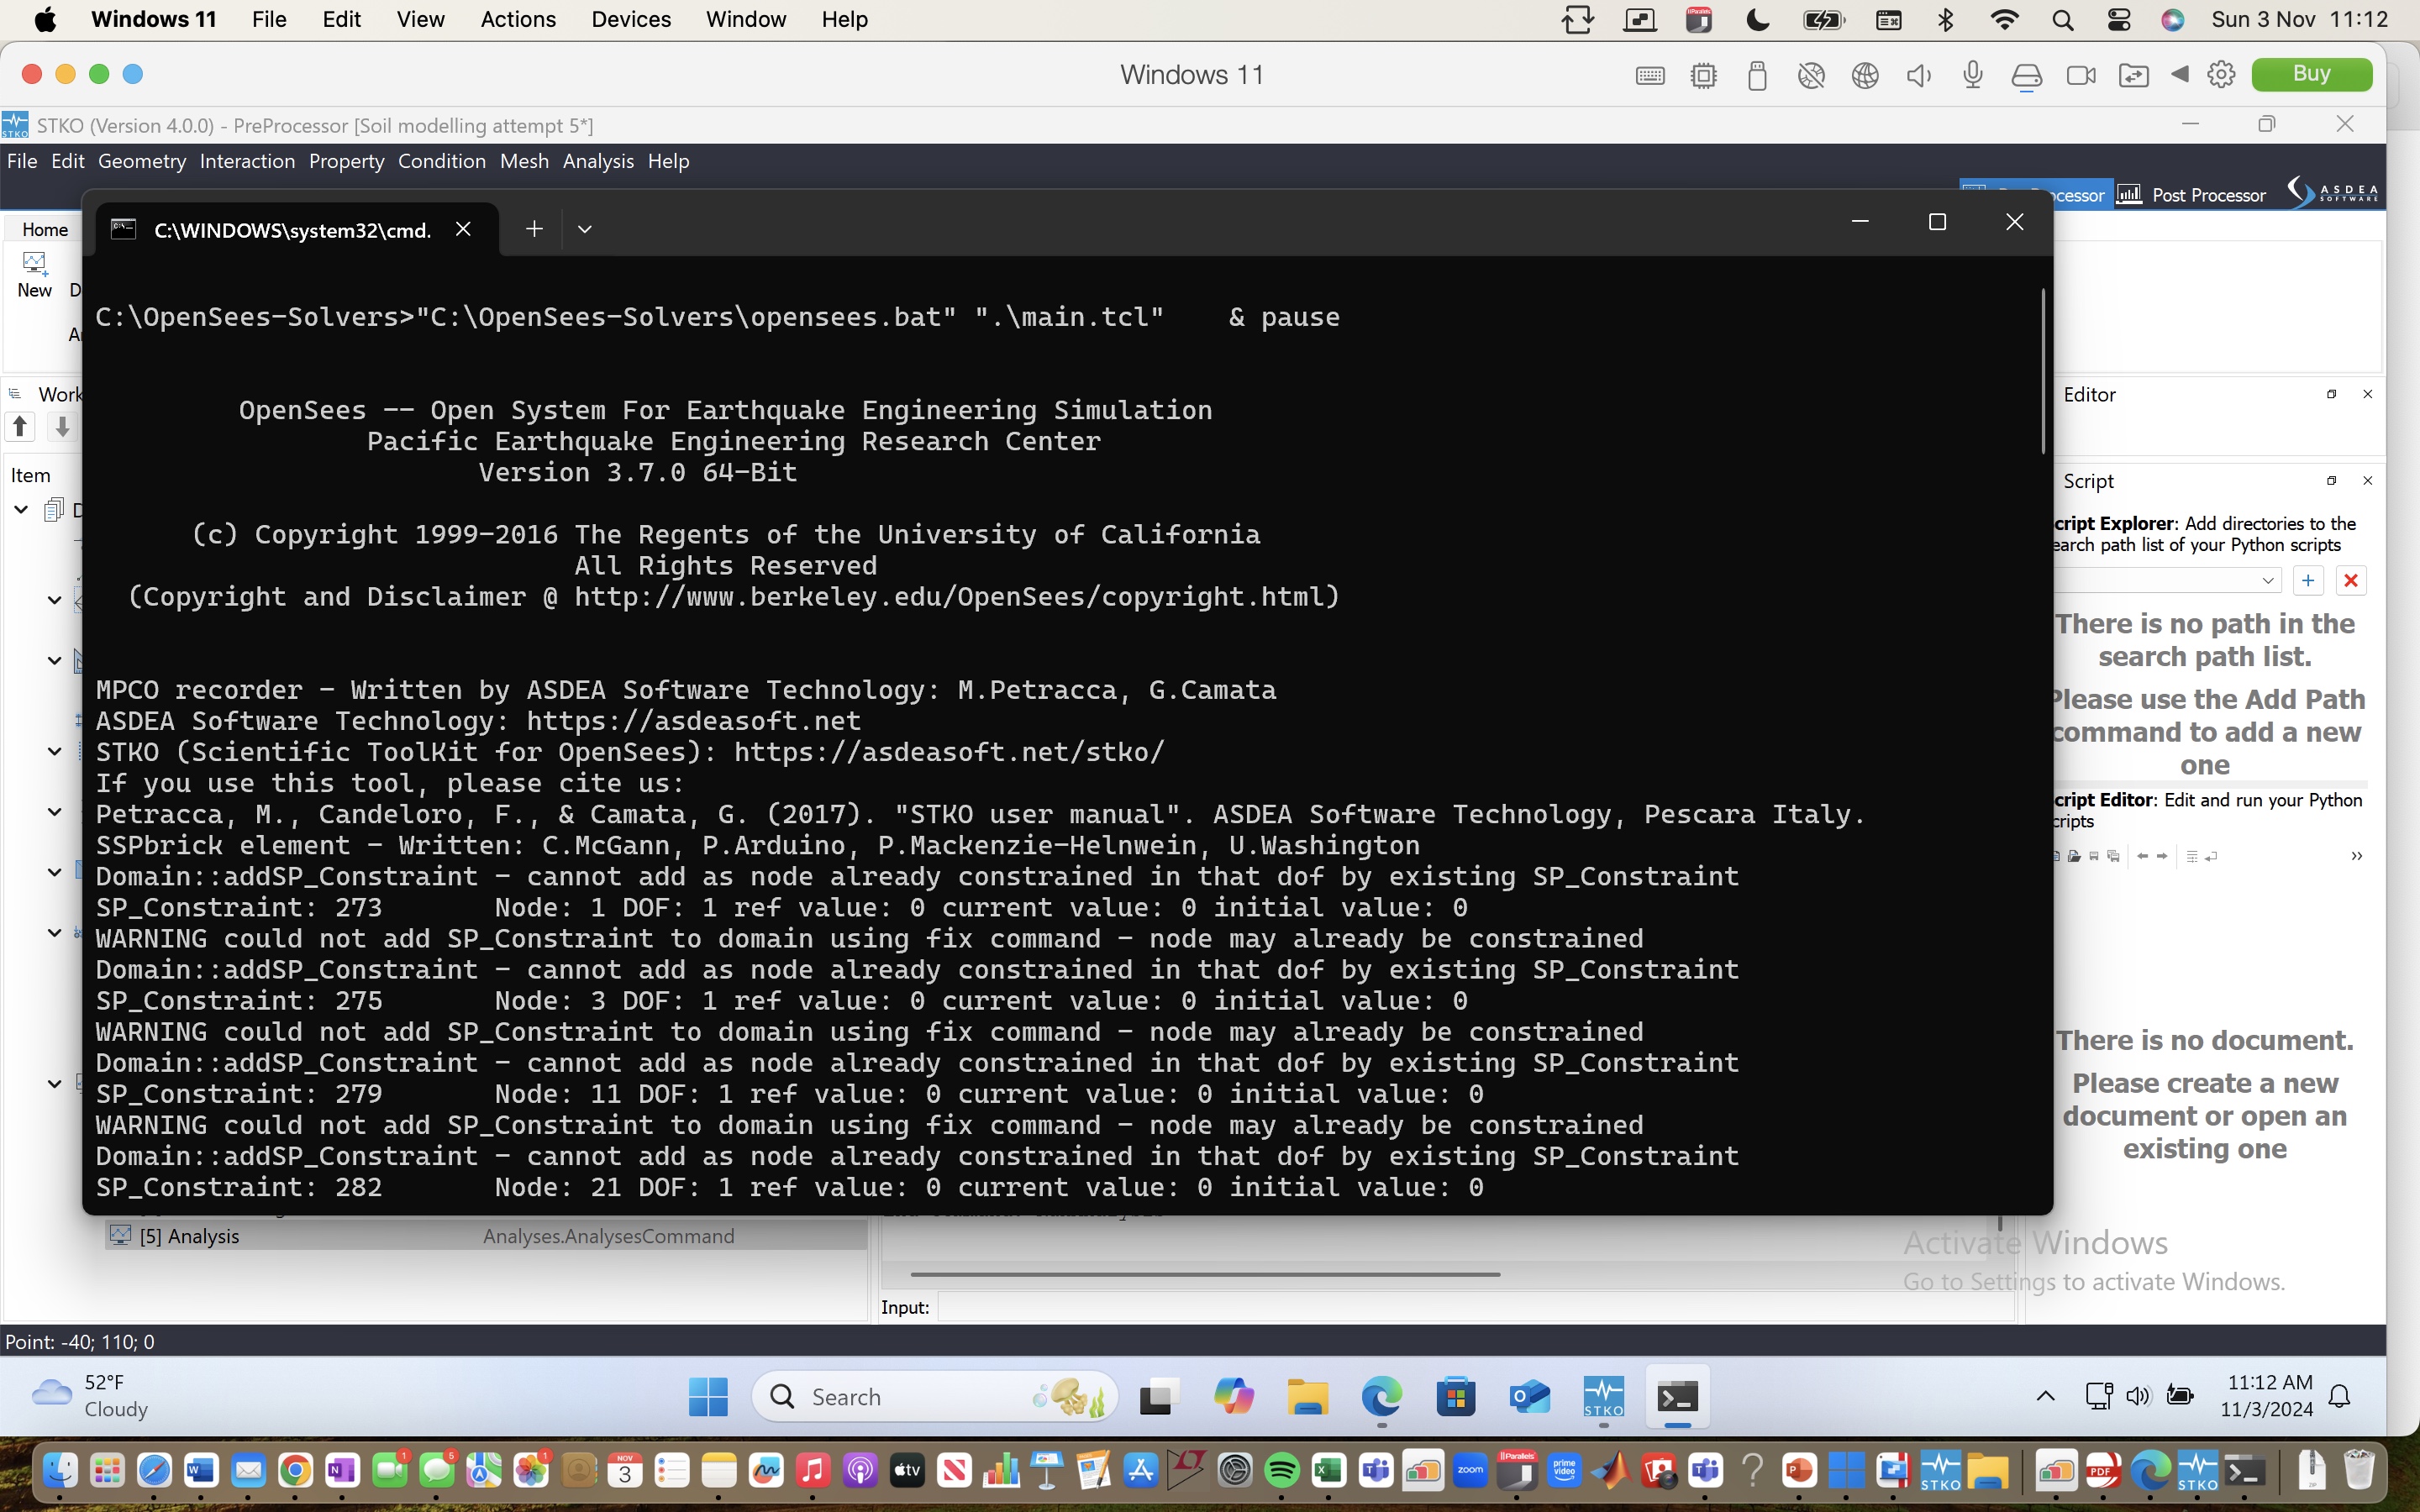Viewport: 2420px width, 1512px height.
Task: Click Parallels sound speaker icon
Action: click(x=1918, y=75)
